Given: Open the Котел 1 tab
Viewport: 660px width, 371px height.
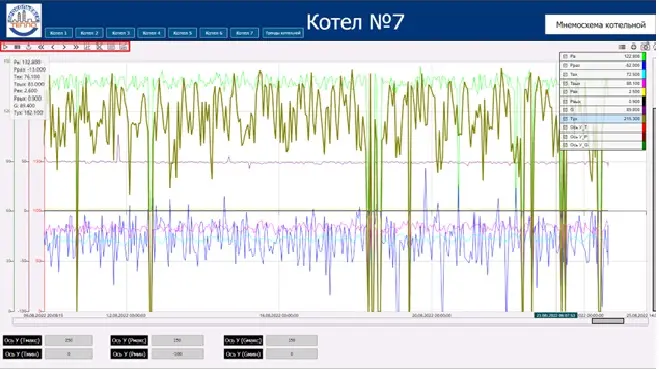Looking at the screenshot, I should 59,33.
